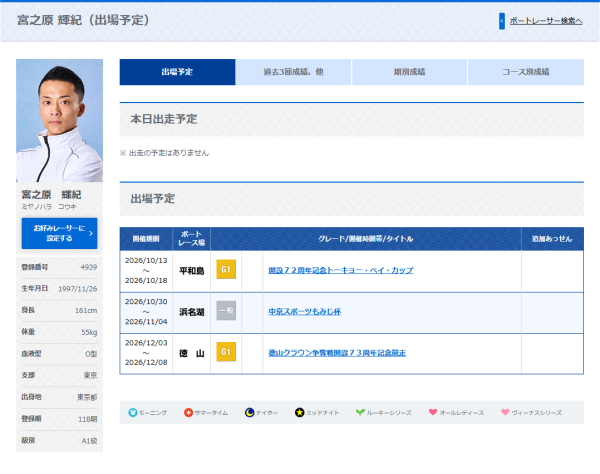Open the 出場予定 tab
600x474 pixels.
177,72
